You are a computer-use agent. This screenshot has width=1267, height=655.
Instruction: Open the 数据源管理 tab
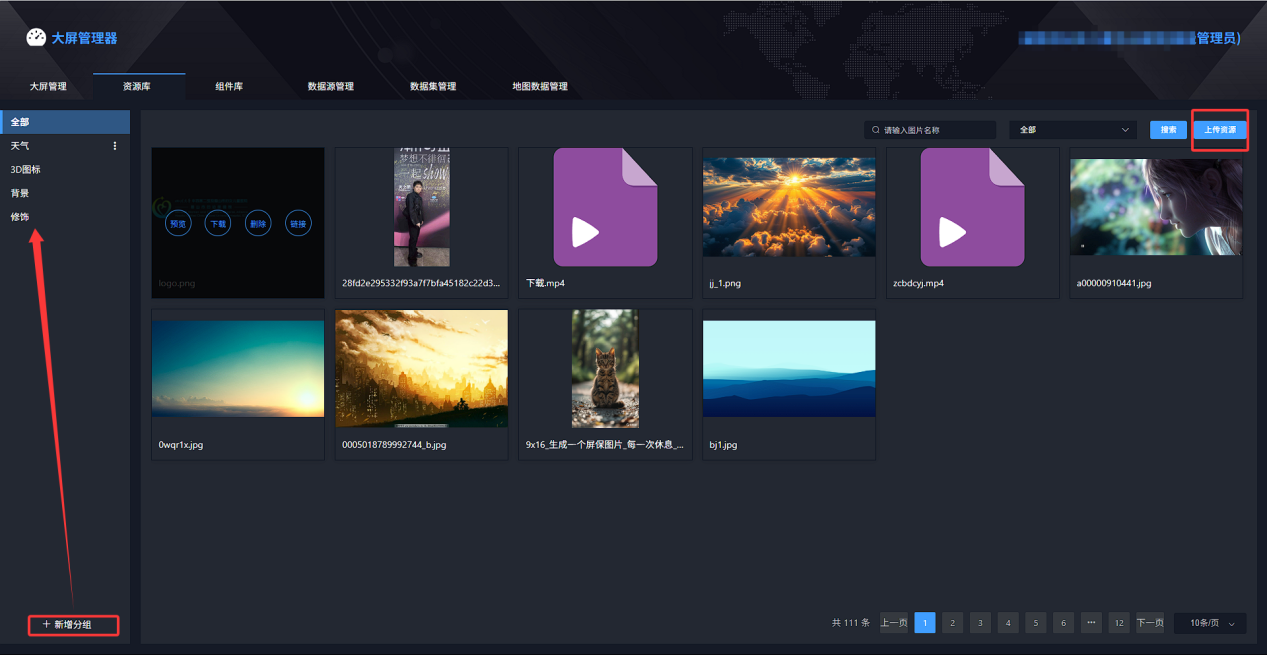(330, 86)
